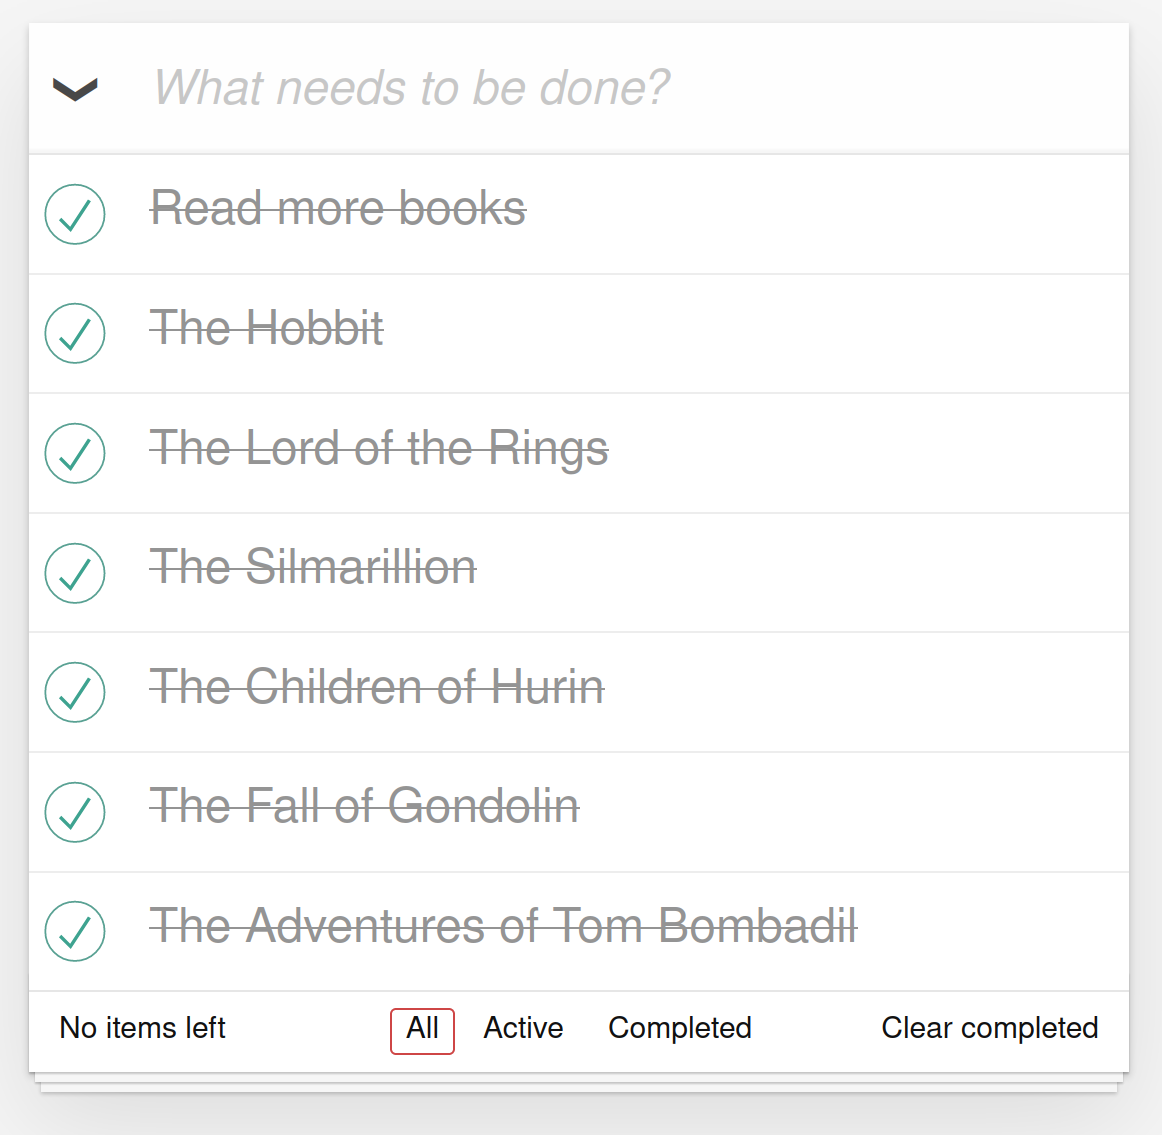Toggle all todos with the chevron arrow
This screenshot has width=1162, height=1135.
(75, 89)
